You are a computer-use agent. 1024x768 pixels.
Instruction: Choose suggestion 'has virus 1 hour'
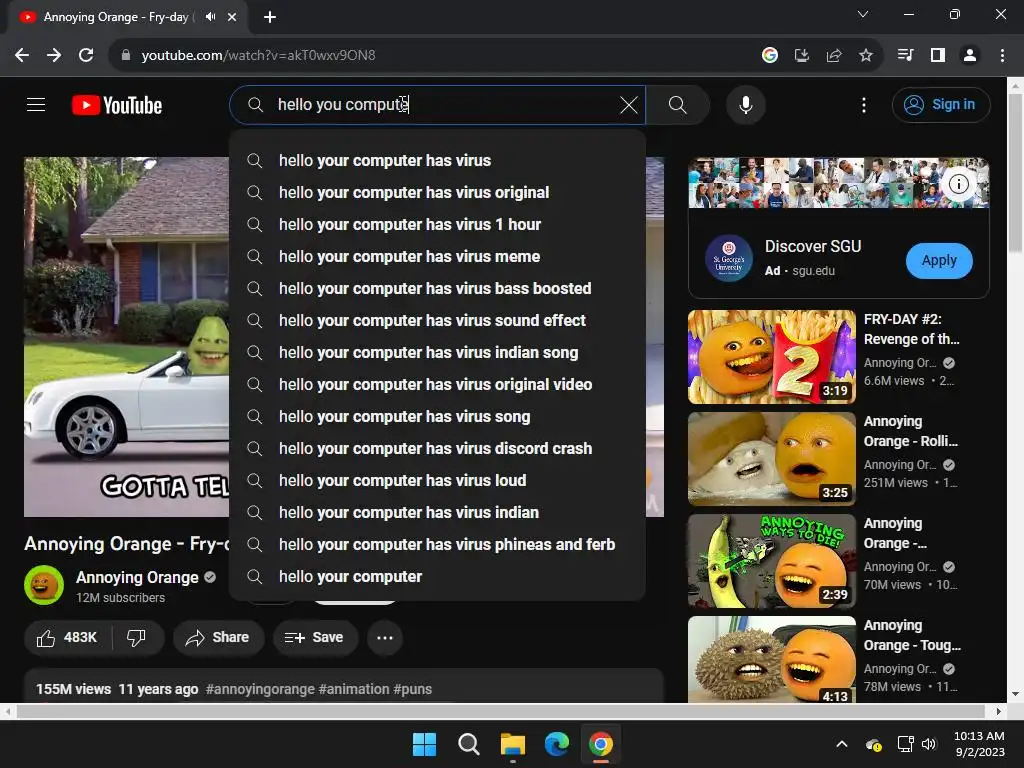click(437, 225)
